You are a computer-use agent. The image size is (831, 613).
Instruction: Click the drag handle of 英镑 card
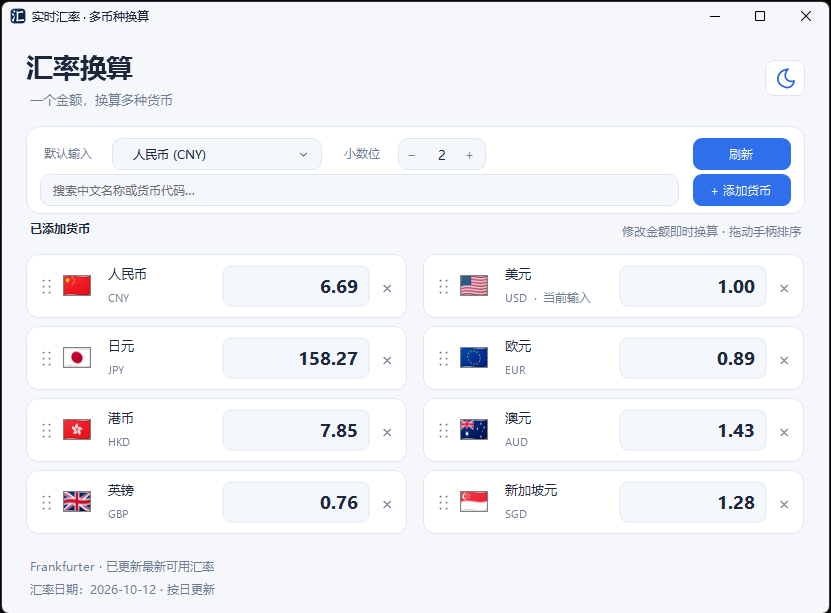point(47,503)
